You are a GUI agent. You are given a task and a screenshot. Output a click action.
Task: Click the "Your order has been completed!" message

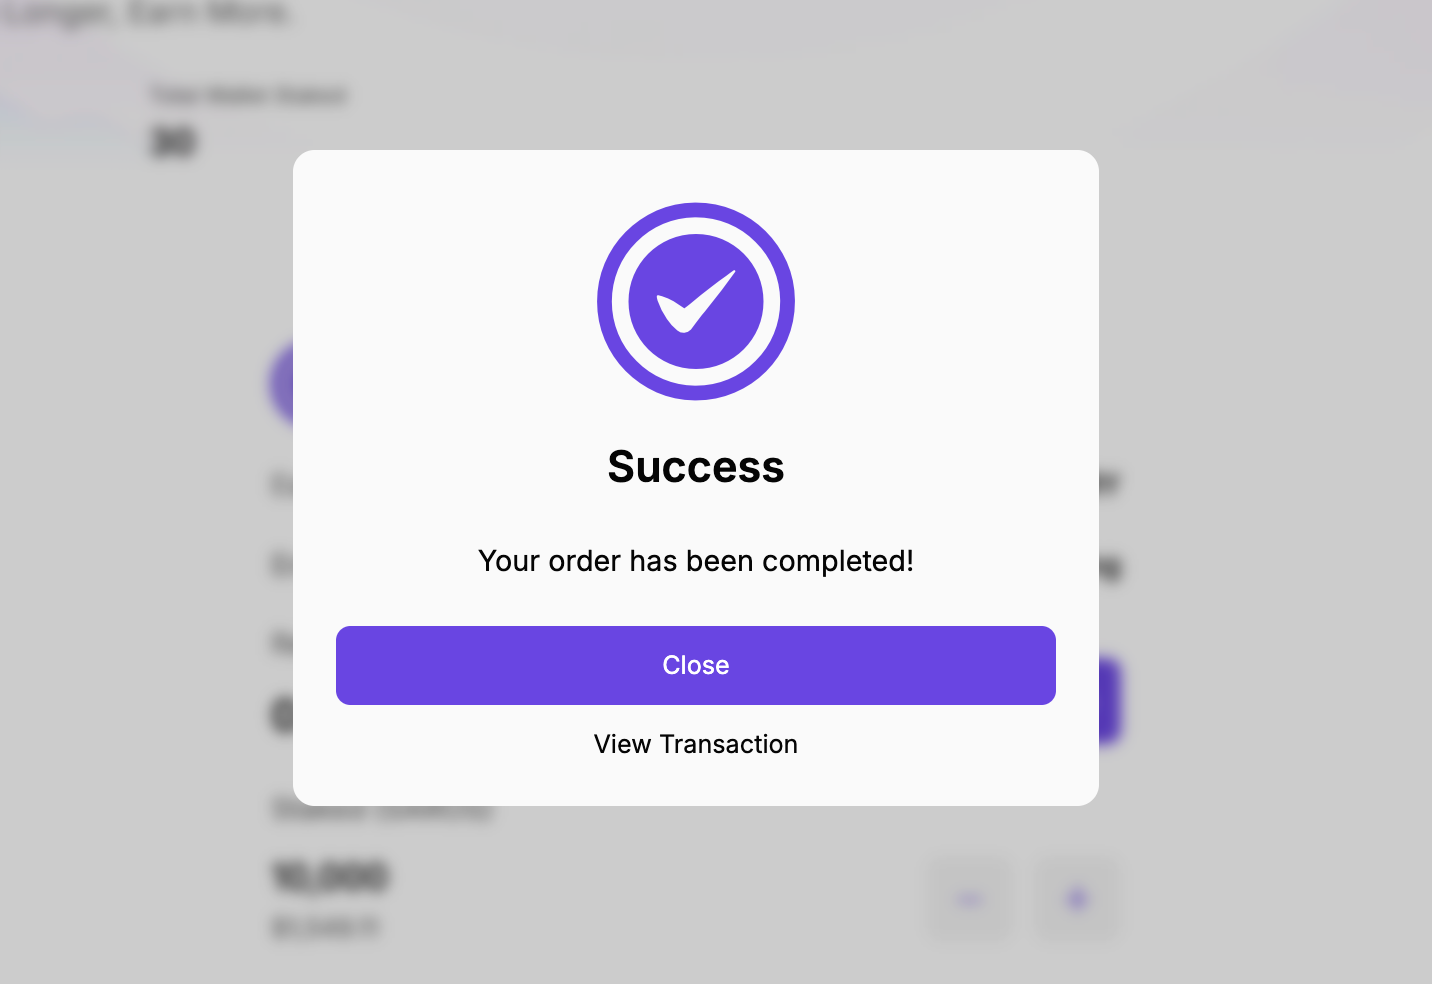pyautogui.click(x=695, y=561)
